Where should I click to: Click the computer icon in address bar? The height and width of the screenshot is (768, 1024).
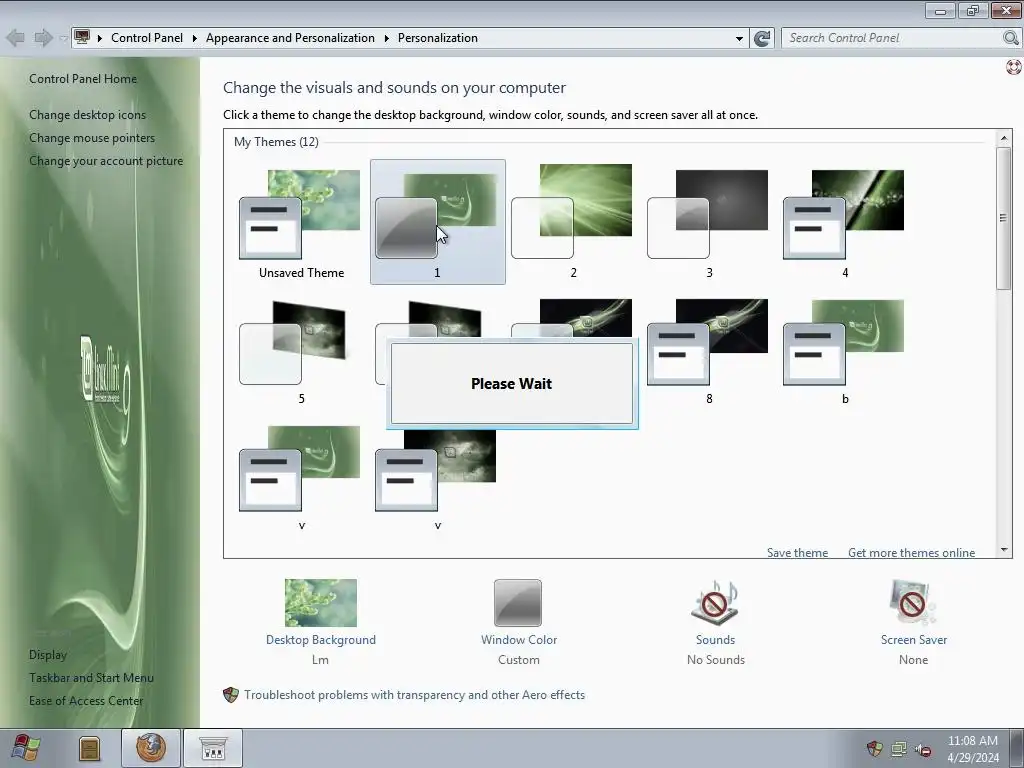point(82,37)
